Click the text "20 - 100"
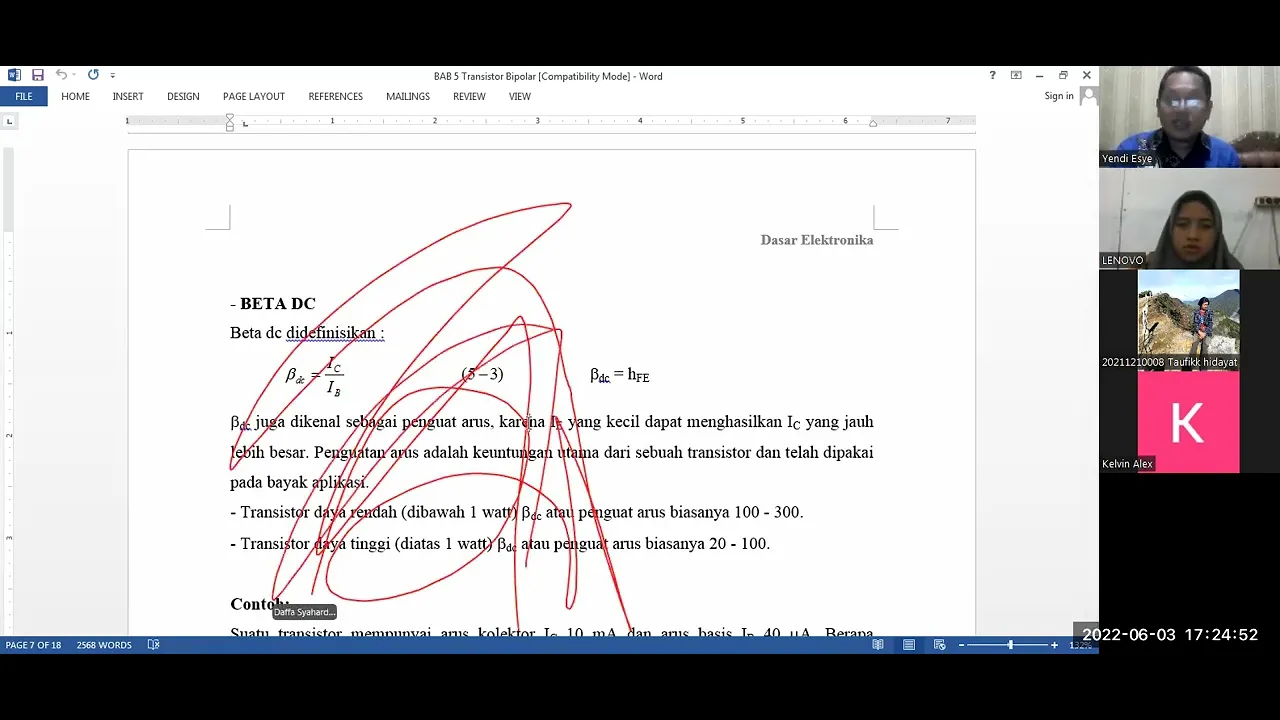This screenshot has width=1280, height=720. [x=738, y=544]
